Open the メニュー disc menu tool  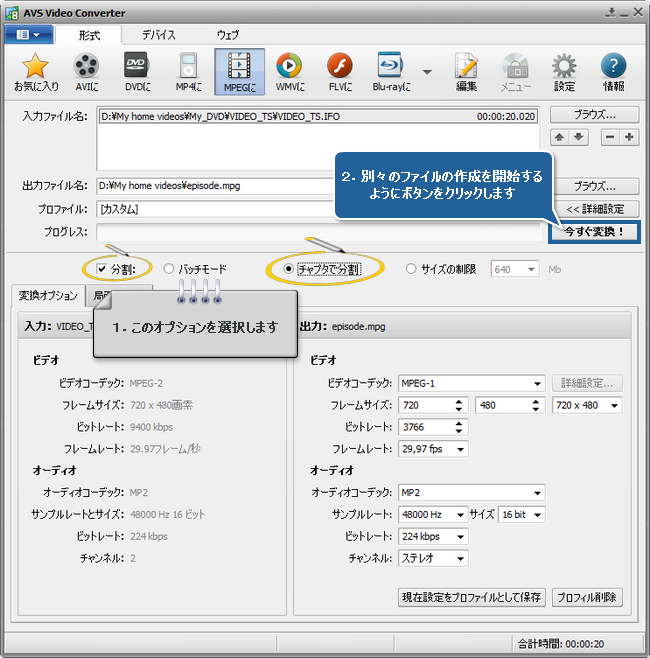tap(516, 72)
